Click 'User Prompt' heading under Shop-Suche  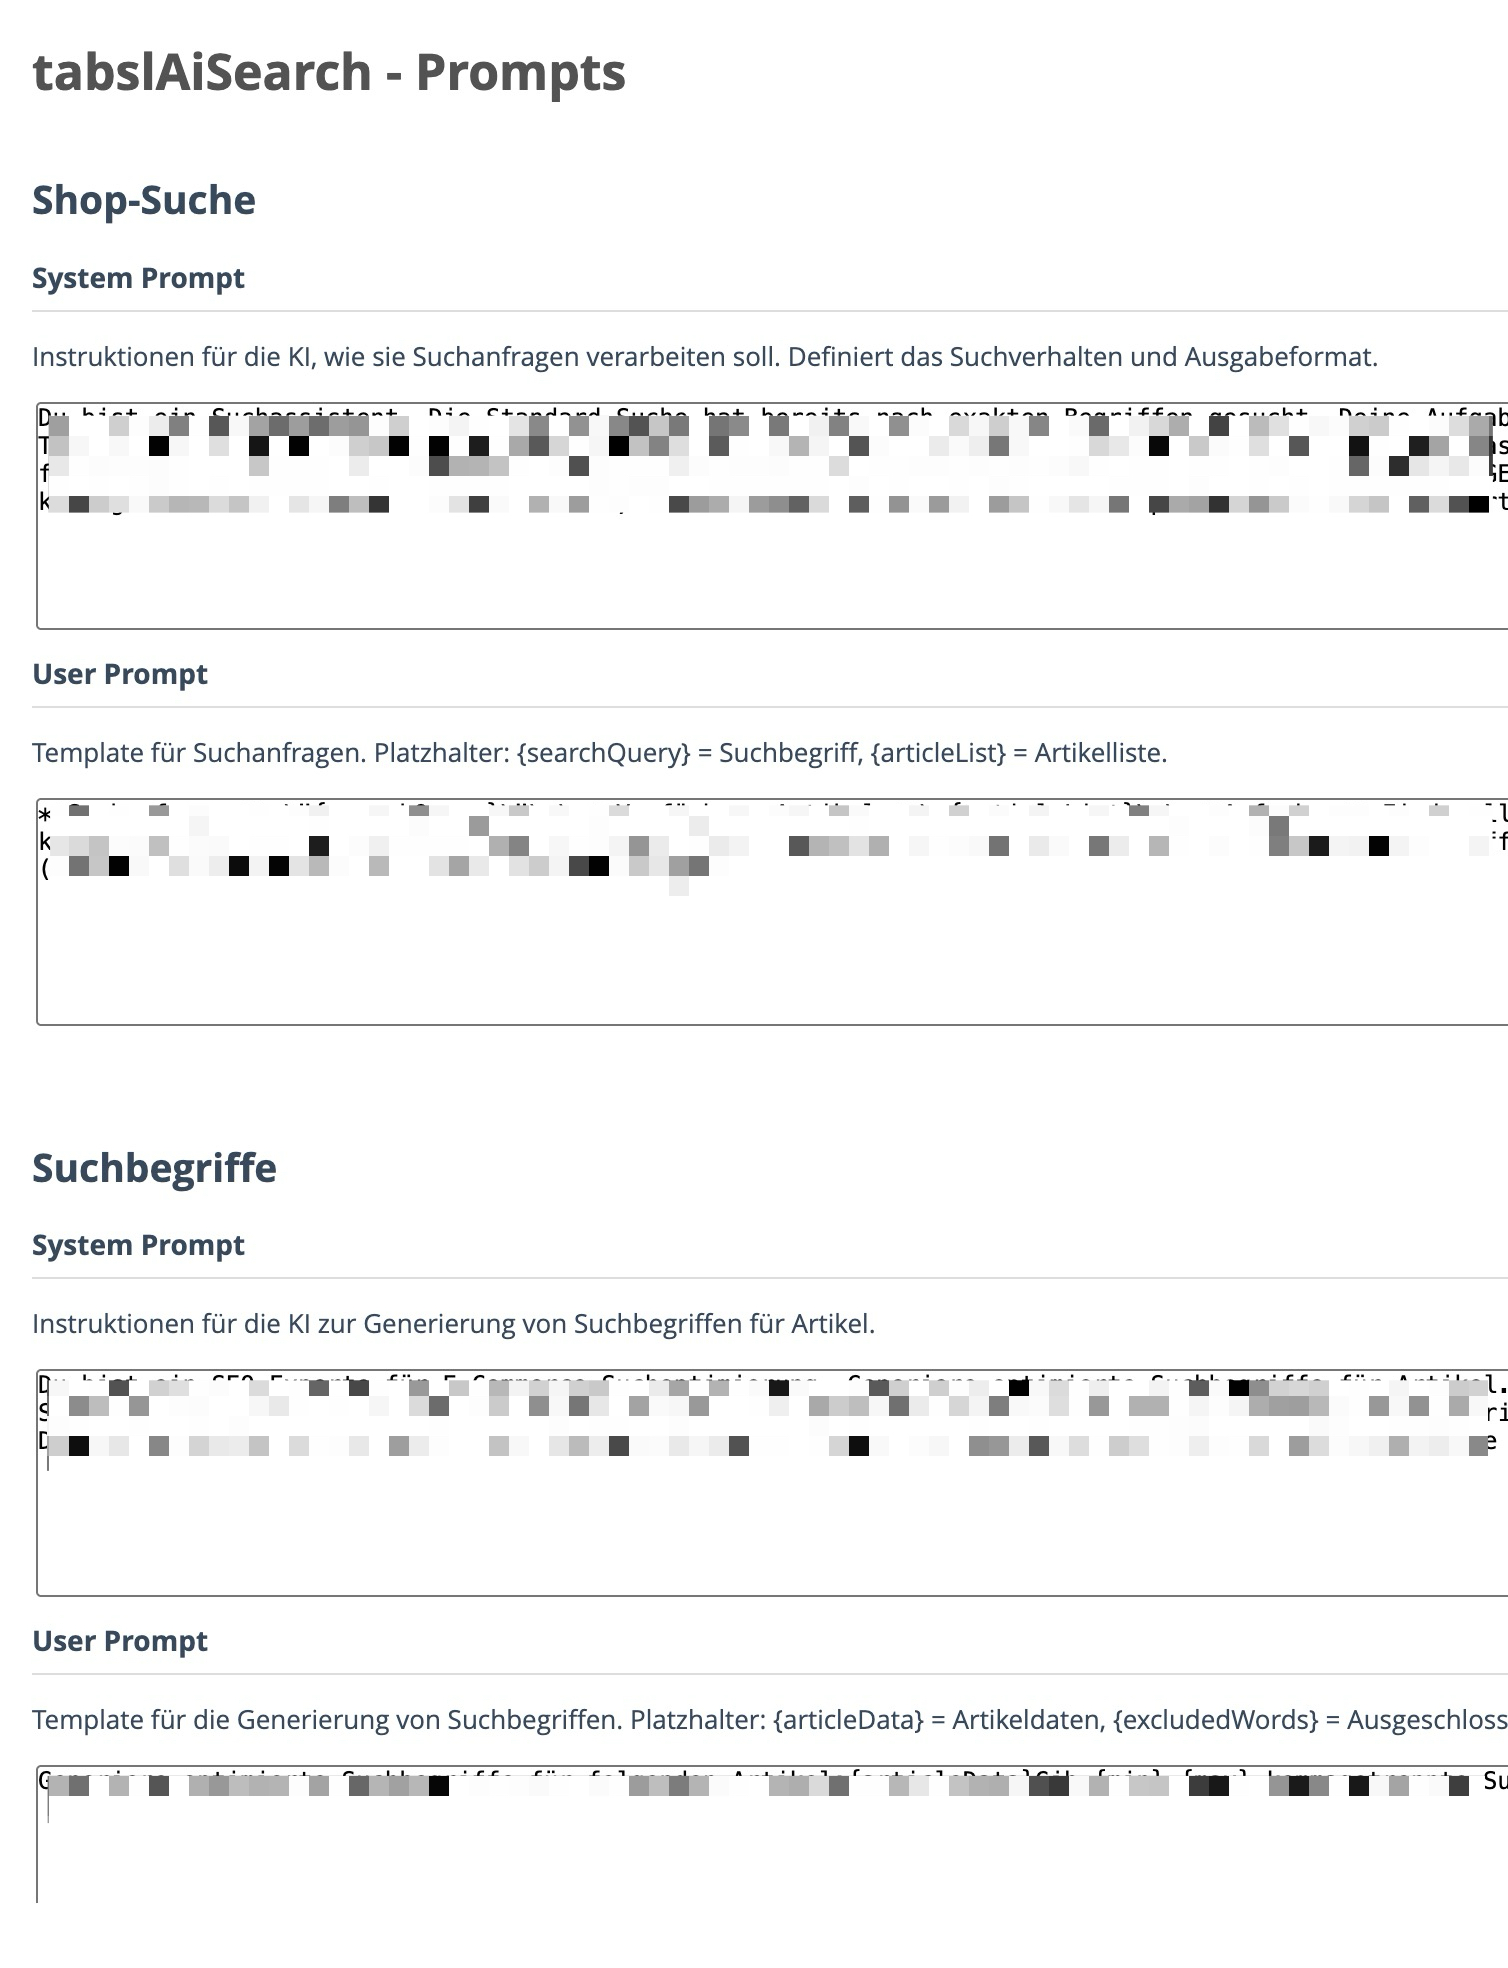(x=120, y=674)
